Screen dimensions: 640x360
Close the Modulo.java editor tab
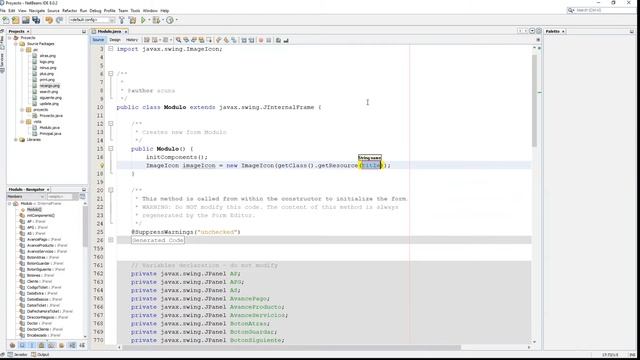(126, 31)
